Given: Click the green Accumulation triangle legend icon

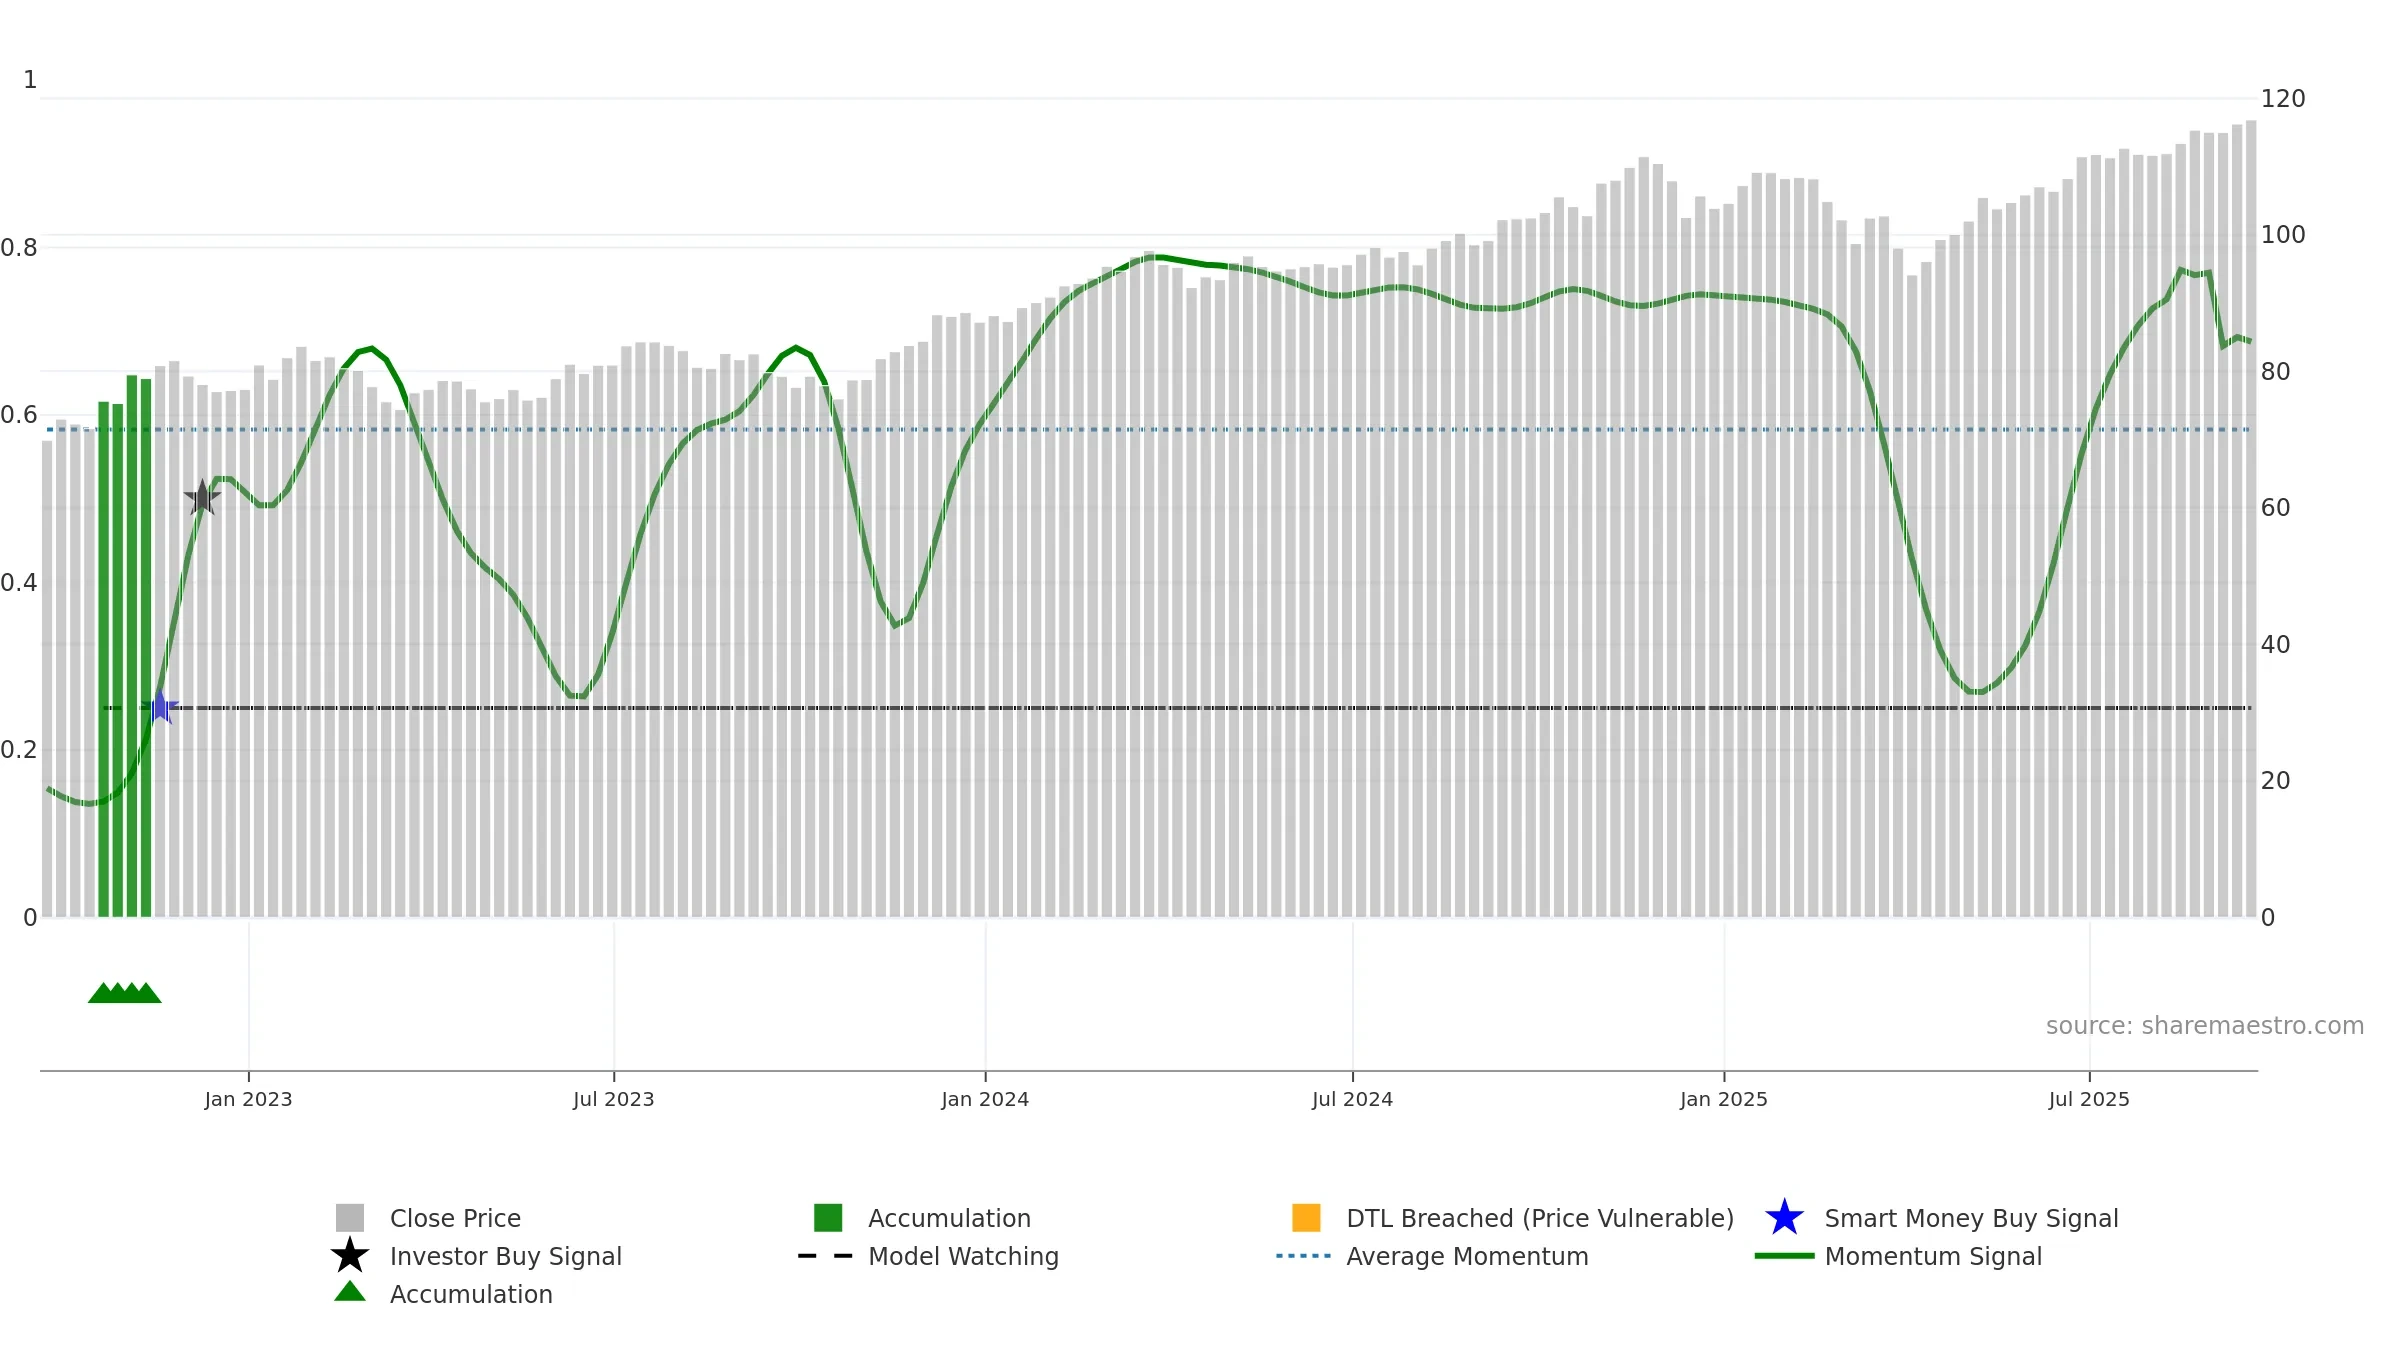Looking at the screenshot, I should click(350, 1292).
